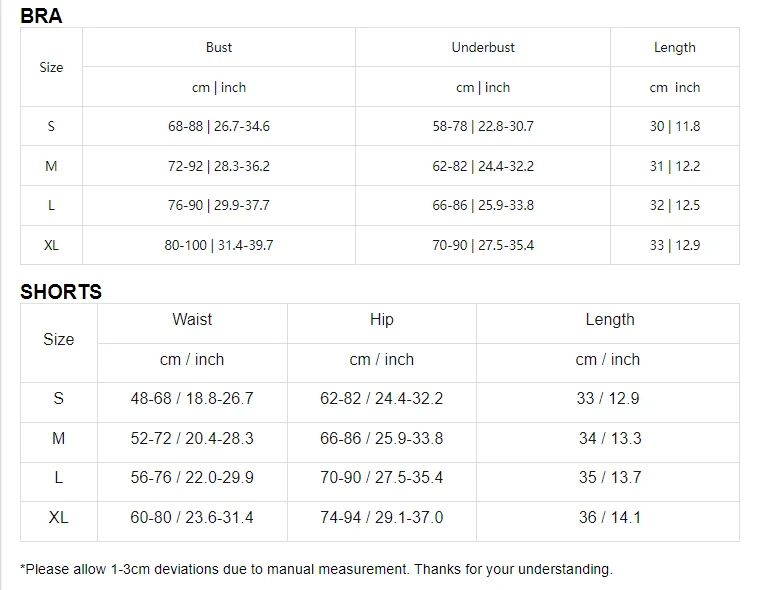Screen dimensions: 760x590
Task: Click waist value 60-80 / 23.6-31.4
Action: [x=192, y=517]
